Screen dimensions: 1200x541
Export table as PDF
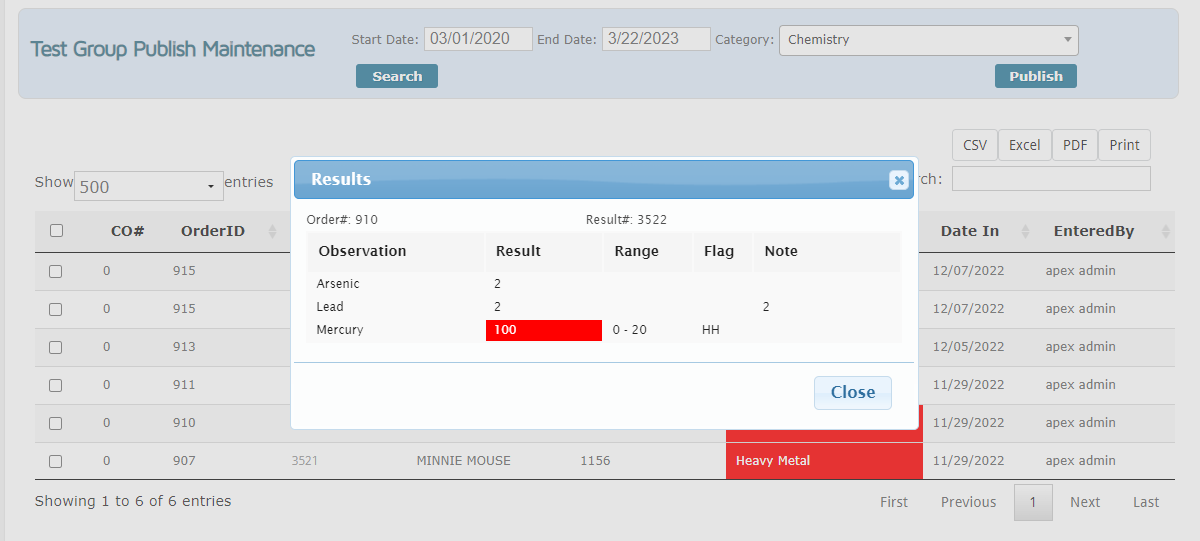[1075, 145]
